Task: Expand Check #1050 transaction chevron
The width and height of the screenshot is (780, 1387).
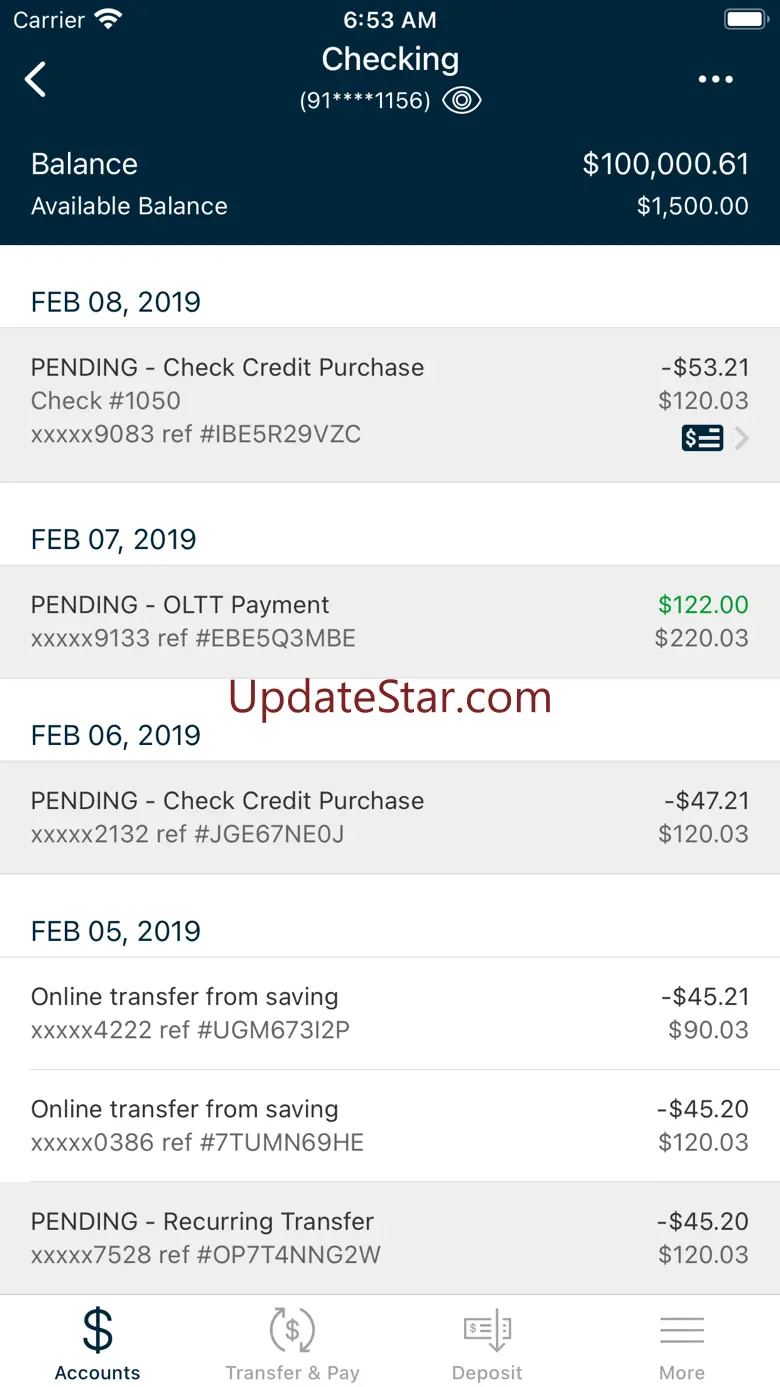Action: pos(742,438)
